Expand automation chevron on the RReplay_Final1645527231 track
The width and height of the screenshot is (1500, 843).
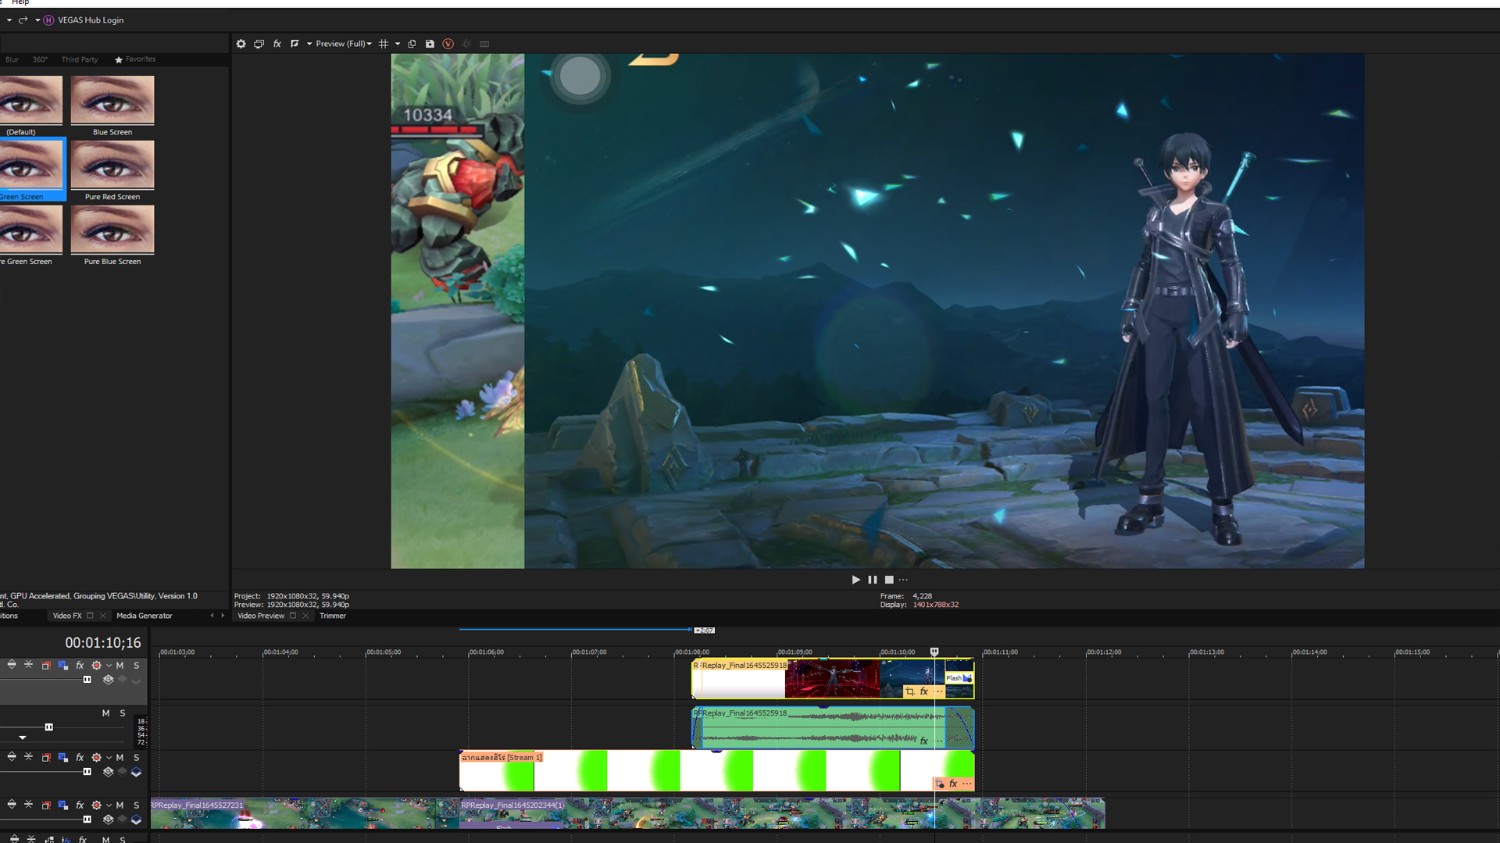pos(109,805)
